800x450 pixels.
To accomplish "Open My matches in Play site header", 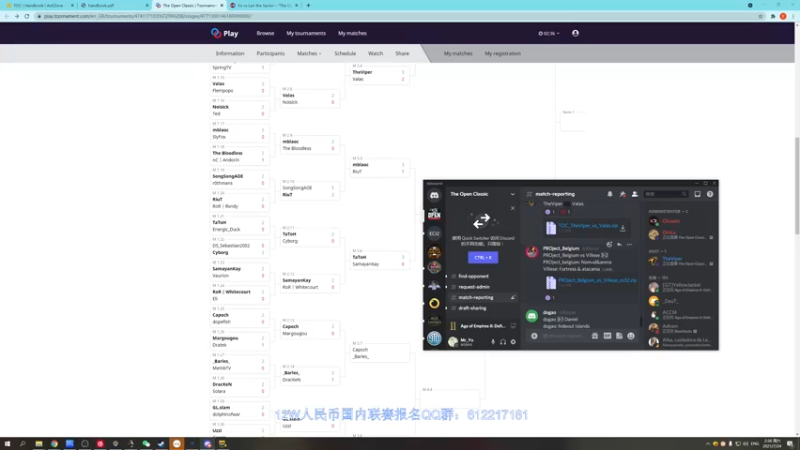I will tap(352, 33).
